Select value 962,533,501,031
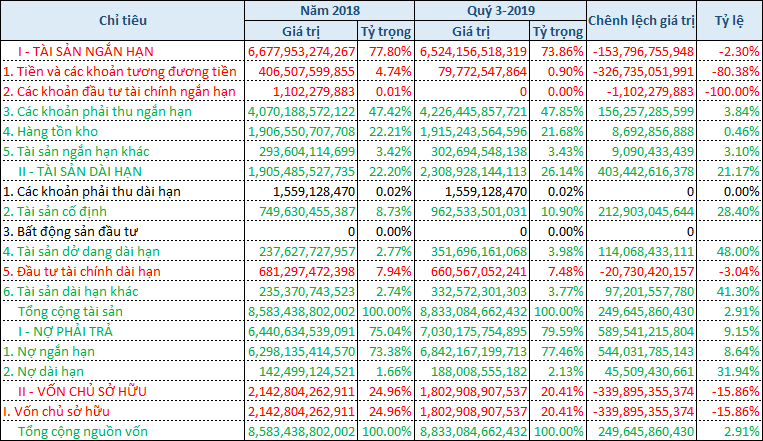 pos(477,211)
